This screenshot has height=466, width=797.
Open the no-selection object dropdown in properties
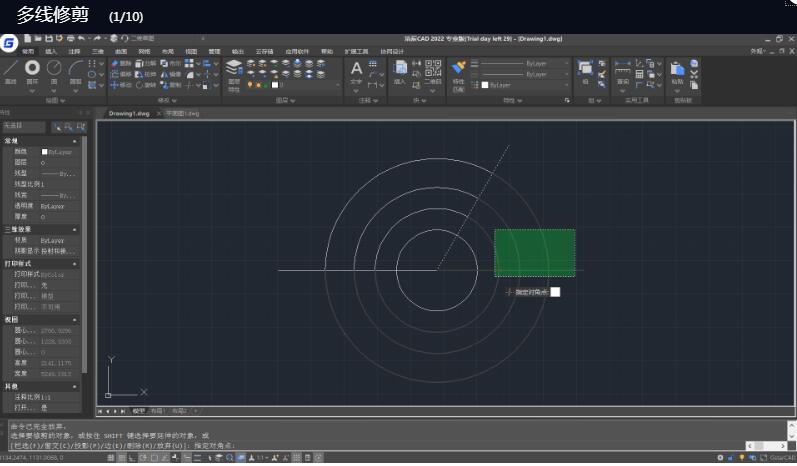pos(23,127)
